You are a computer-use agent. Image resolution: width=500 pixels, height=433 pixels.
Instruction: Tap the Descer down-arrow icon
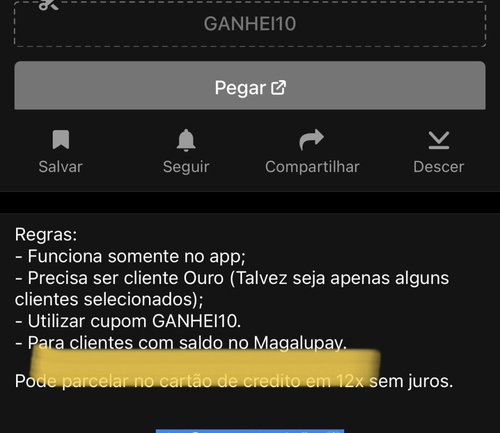click(439, 140)
